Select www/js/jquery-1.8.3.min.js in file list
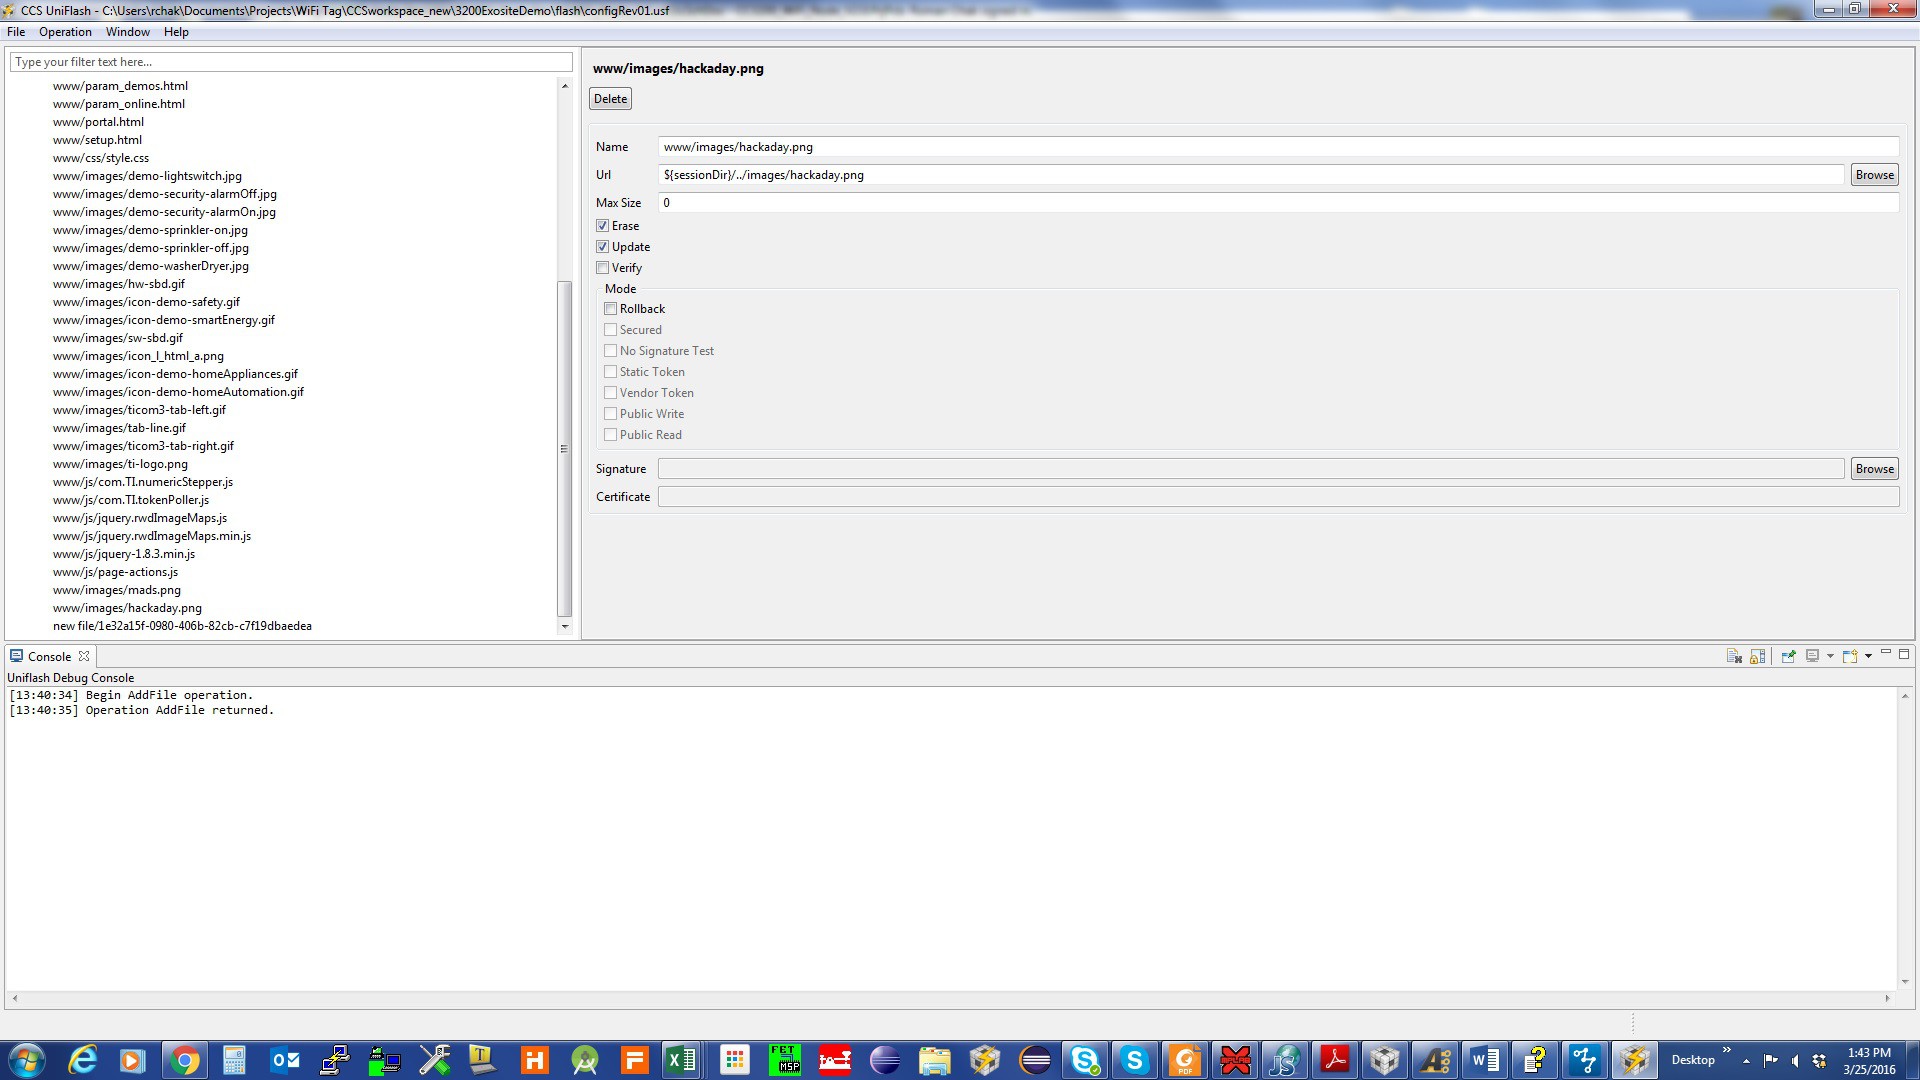Image resolution: width=1920 pixels, height=1080 pixels. tap(124, 554)
